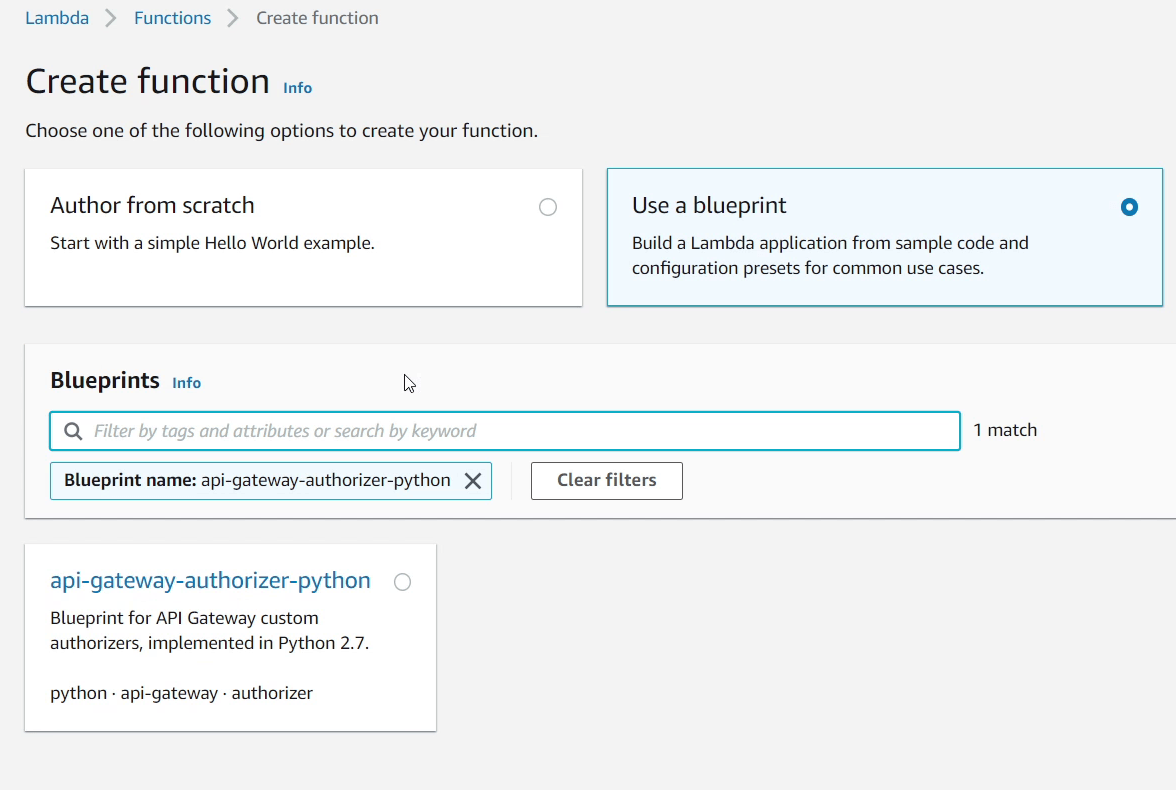The width and height of the screenshot is (1176, 790).
Task: Click the Create function breadcrumb entry
Action: 317,17
